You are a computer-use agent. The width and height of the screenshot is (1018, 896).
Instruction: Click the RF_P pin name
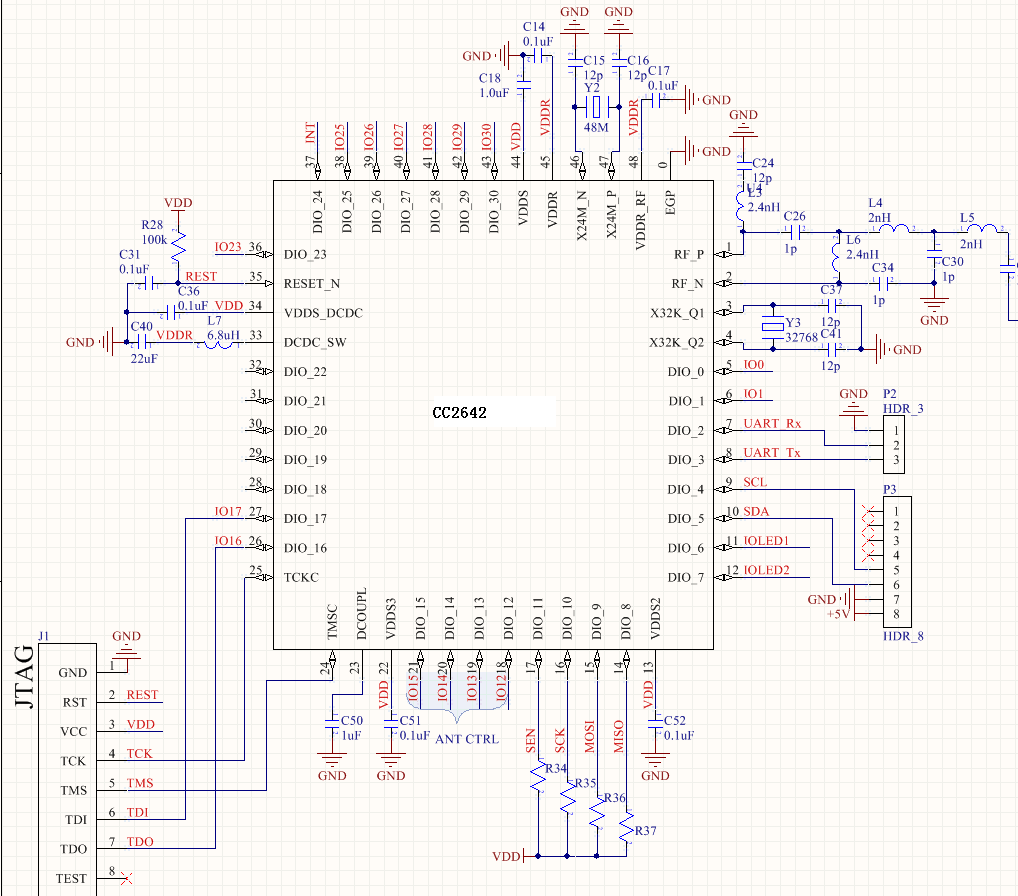click(689, 255)
